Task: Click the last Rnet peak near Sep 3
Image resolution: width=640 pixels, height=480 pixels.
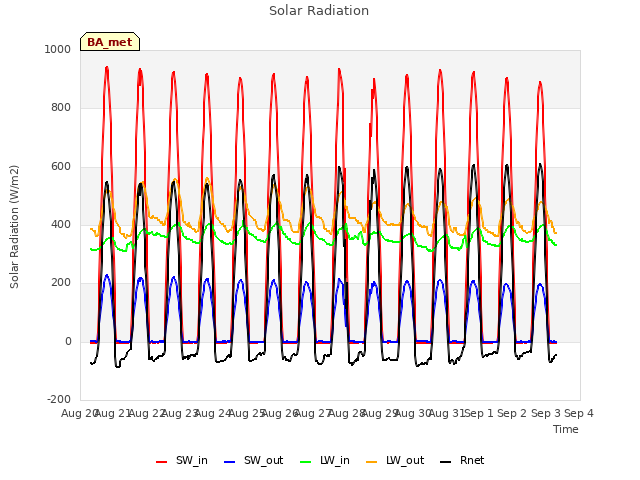Action: [540, 165]
